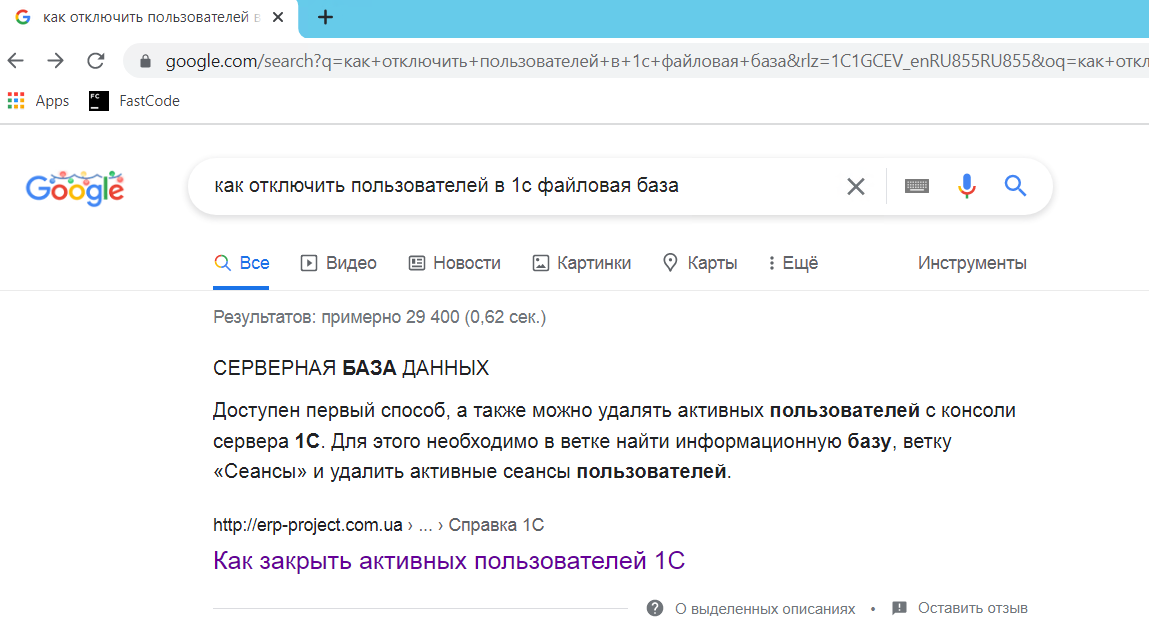This screenshot has width=1149, height=632.
Task: Switch to Новости results tab
Action: pos(454,263)
